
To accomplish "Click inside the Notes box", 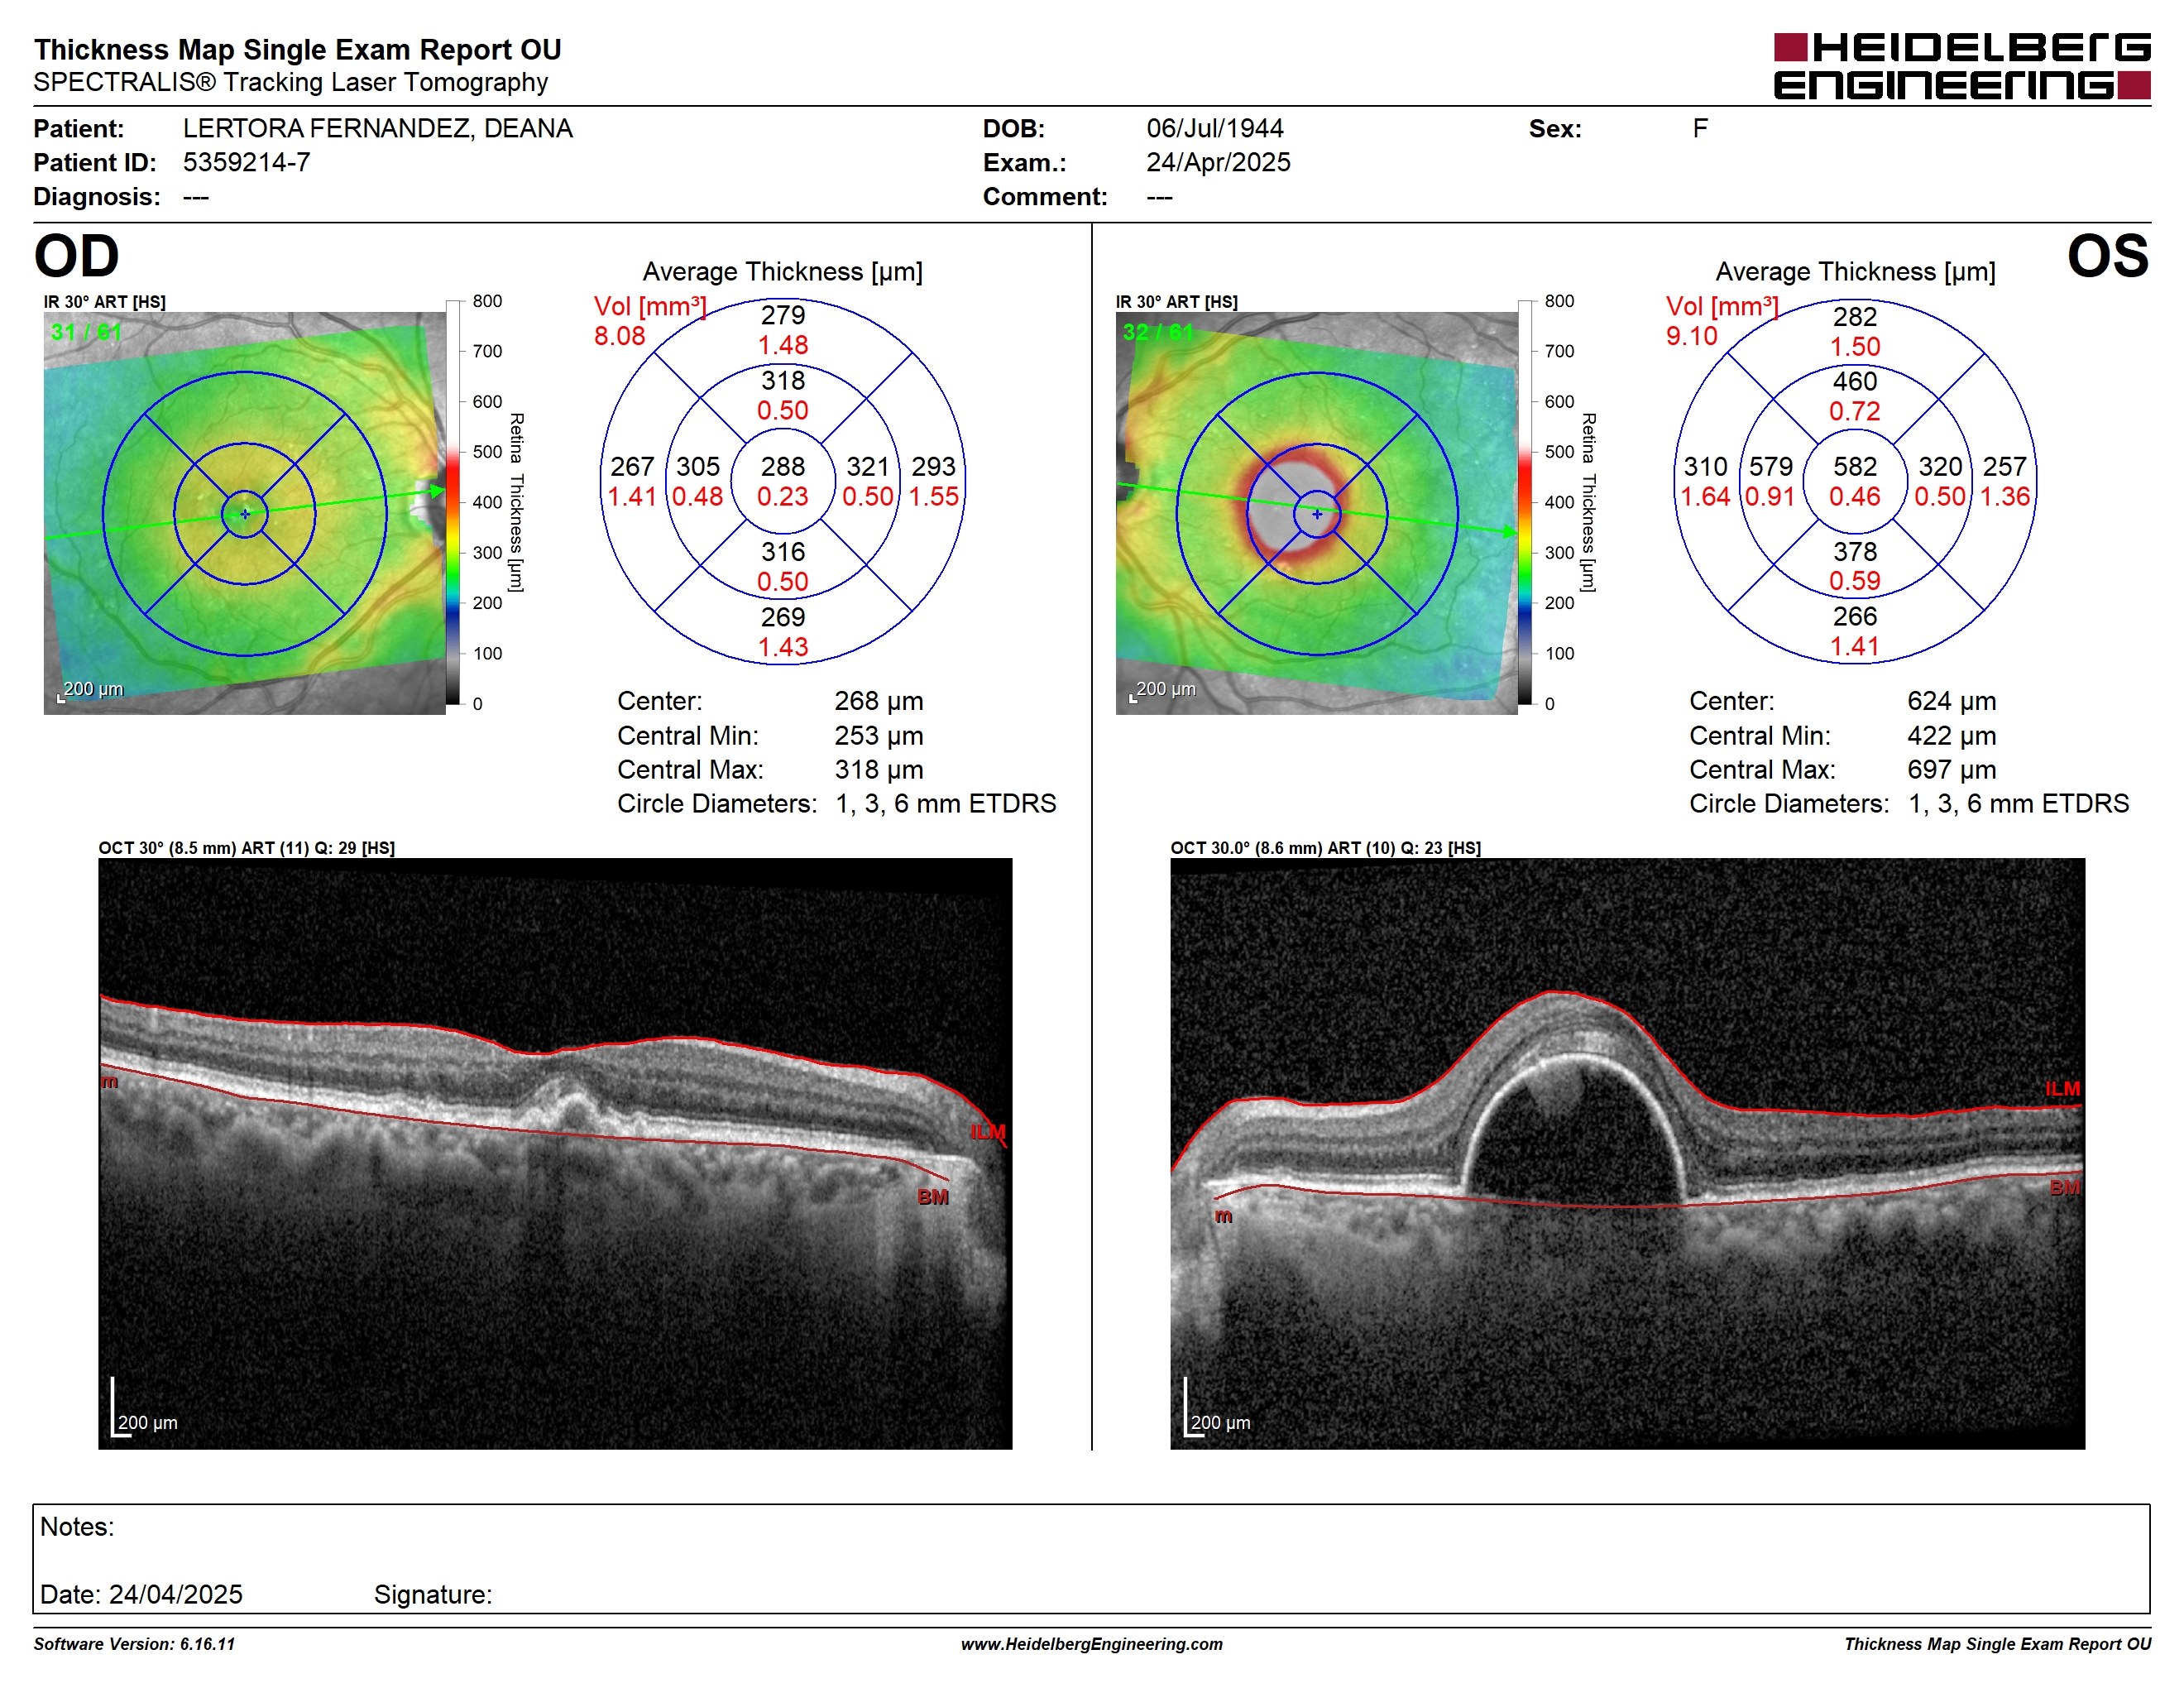I will tap(1092, 1559).
